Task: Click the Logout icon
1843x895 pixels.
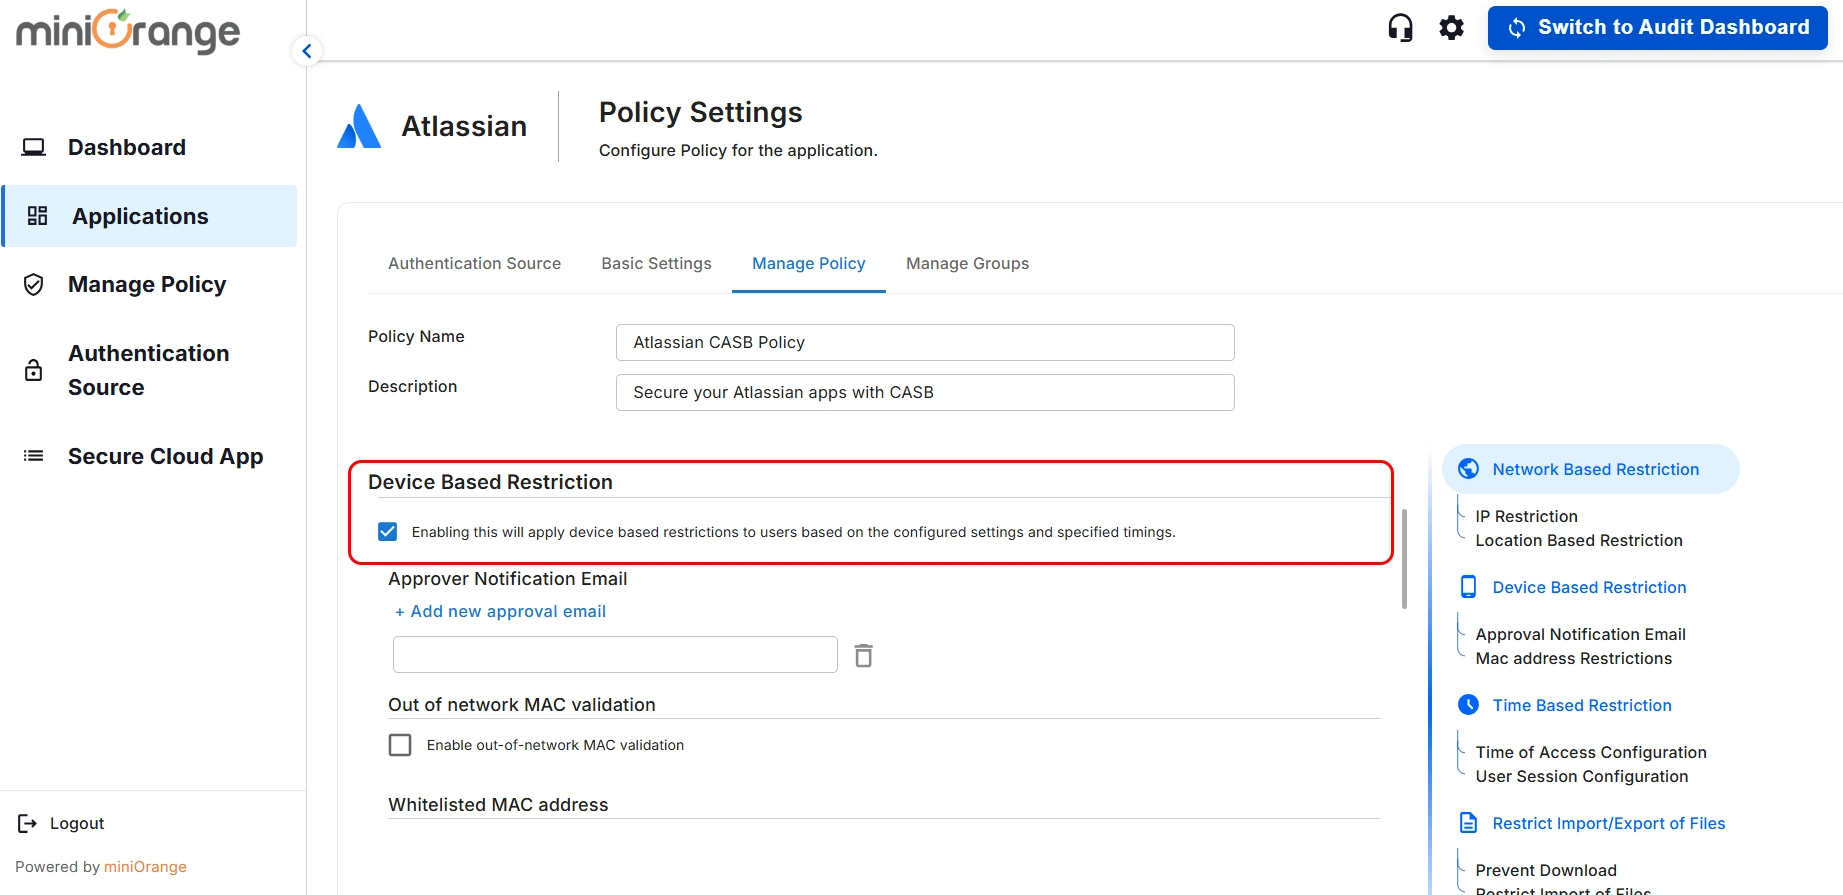Action: (27, 823)
